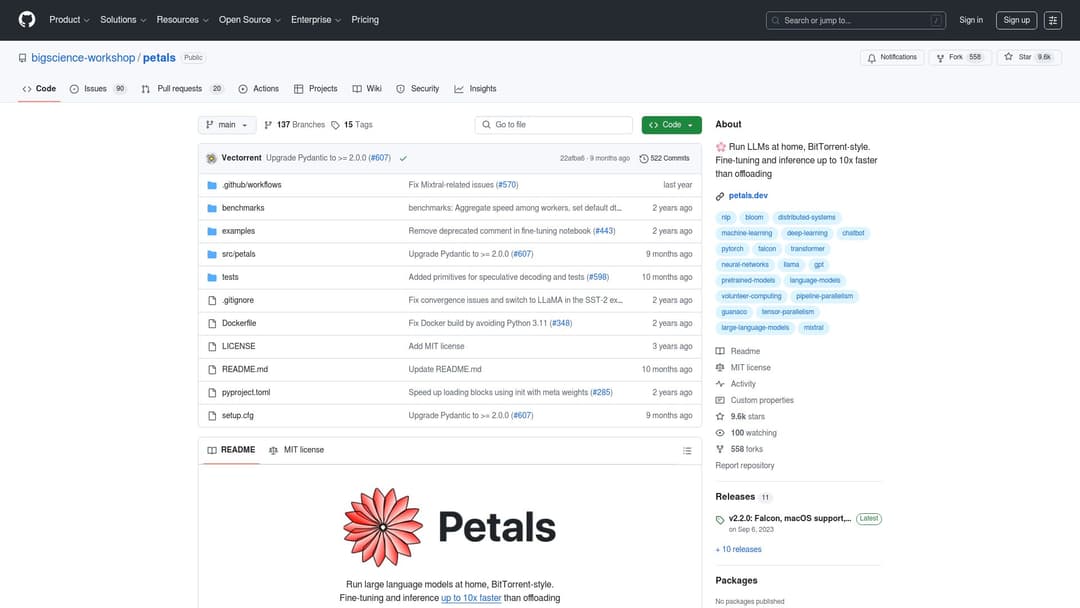Star the petals repository

pyautogui.click(x=1028, y=58)
